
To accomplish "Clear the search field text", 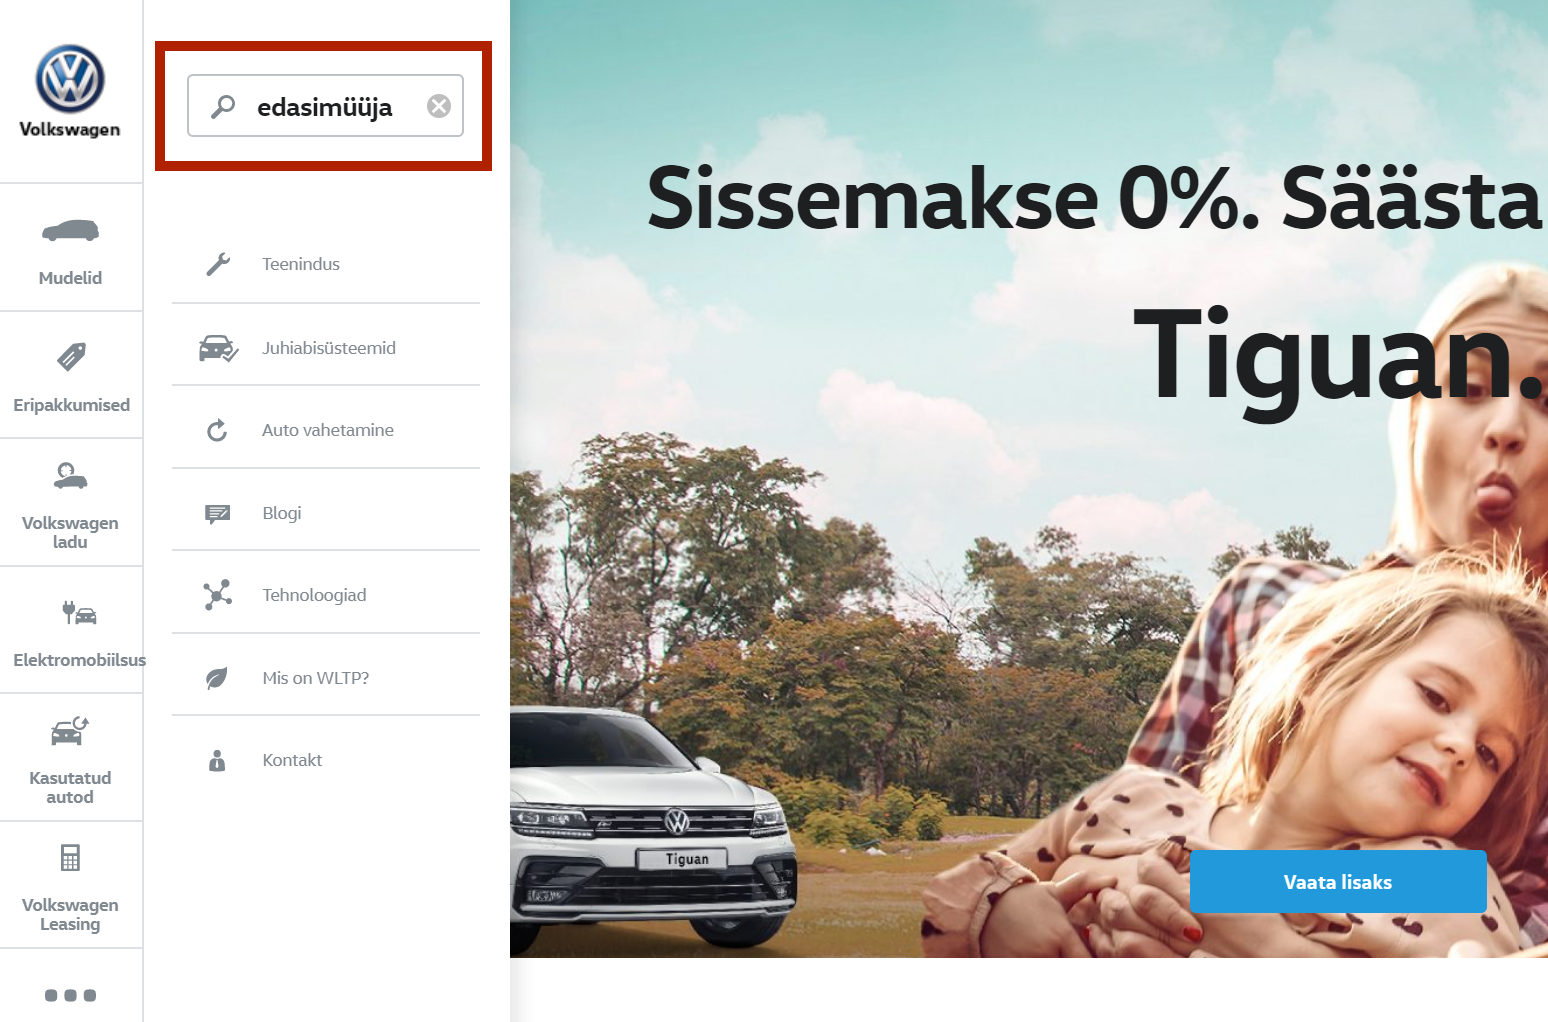I will click(x=439, y=106).
